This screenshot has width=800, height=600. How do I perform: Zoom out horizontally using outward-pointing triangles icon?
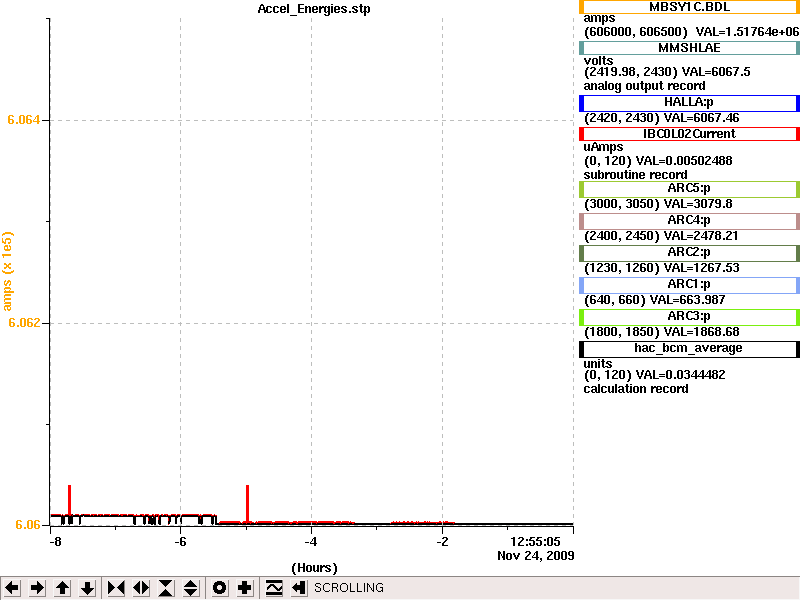[141, 588]
